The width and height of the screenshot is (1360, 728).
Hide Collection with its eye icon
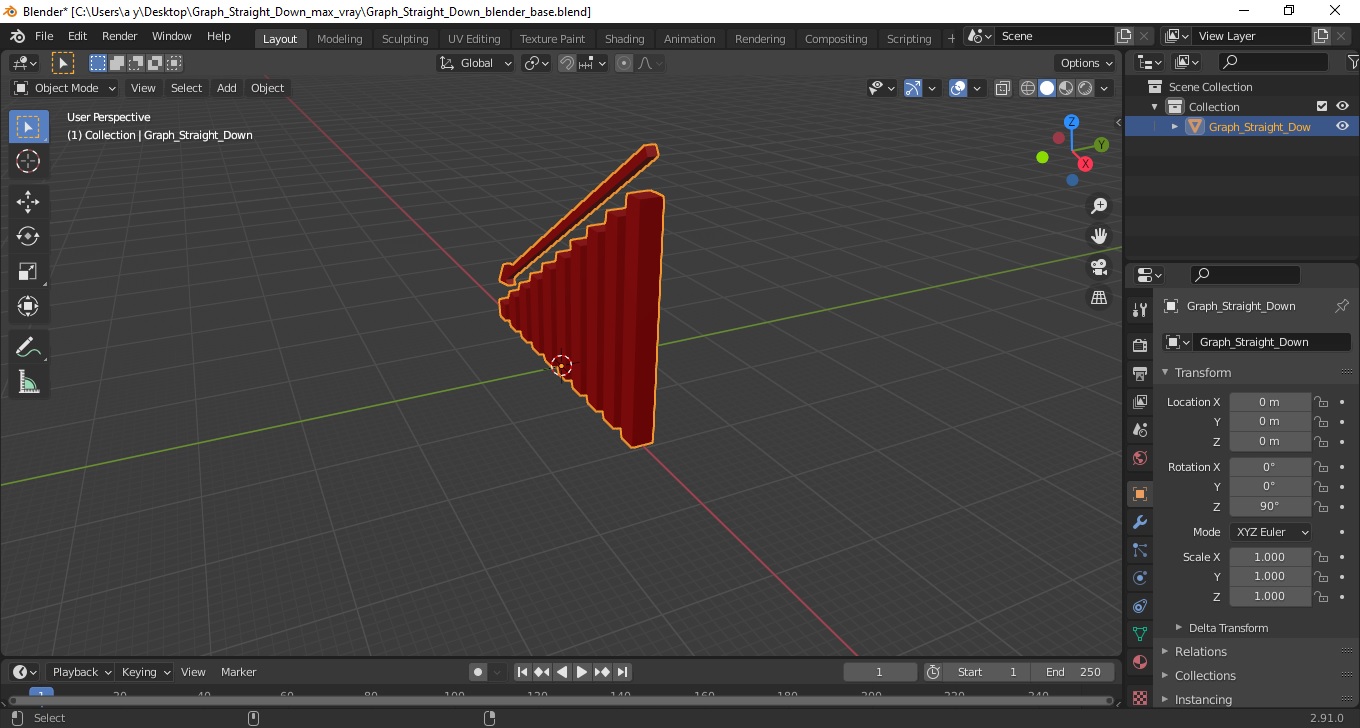coord(1342,106)
